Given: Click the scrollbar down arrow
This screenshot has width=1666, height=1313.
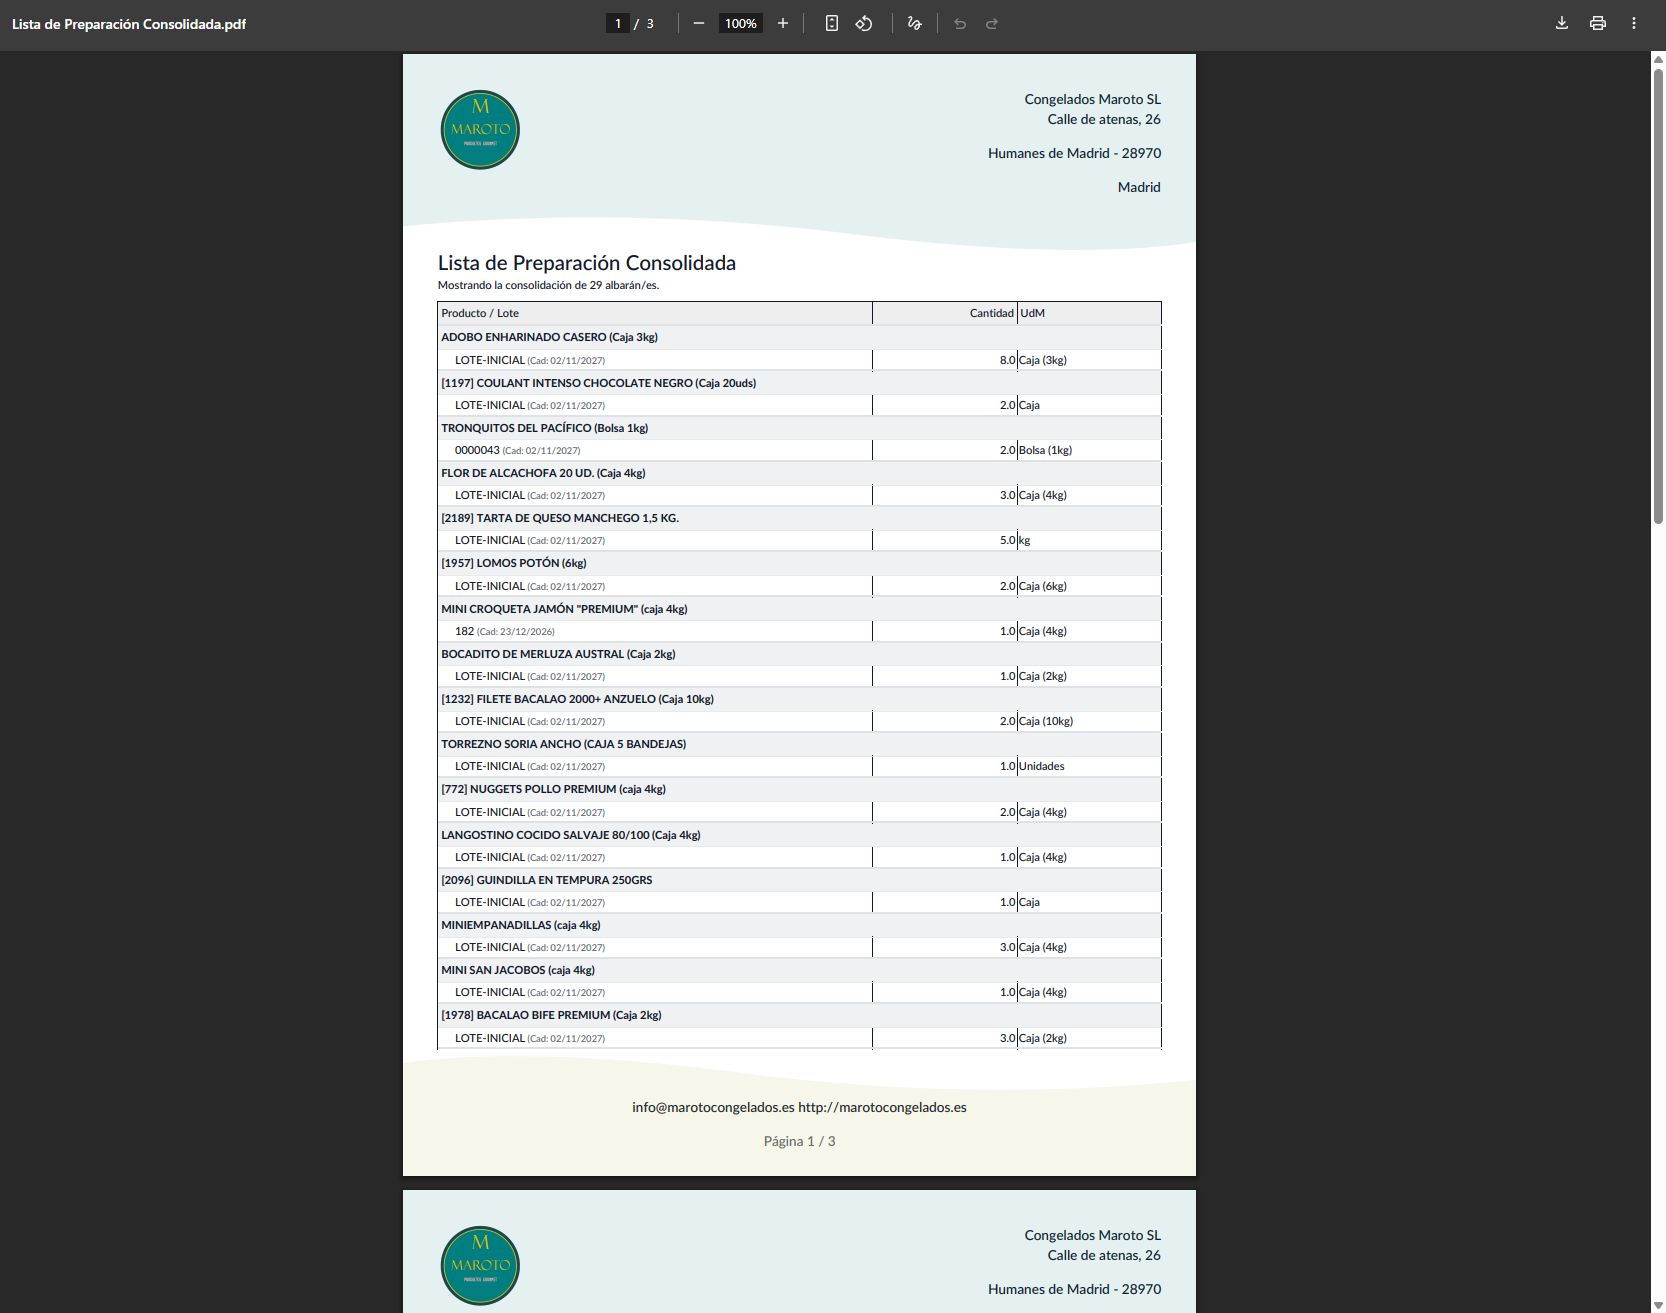Looking at the screenshot, I should coord(1658,1305).
